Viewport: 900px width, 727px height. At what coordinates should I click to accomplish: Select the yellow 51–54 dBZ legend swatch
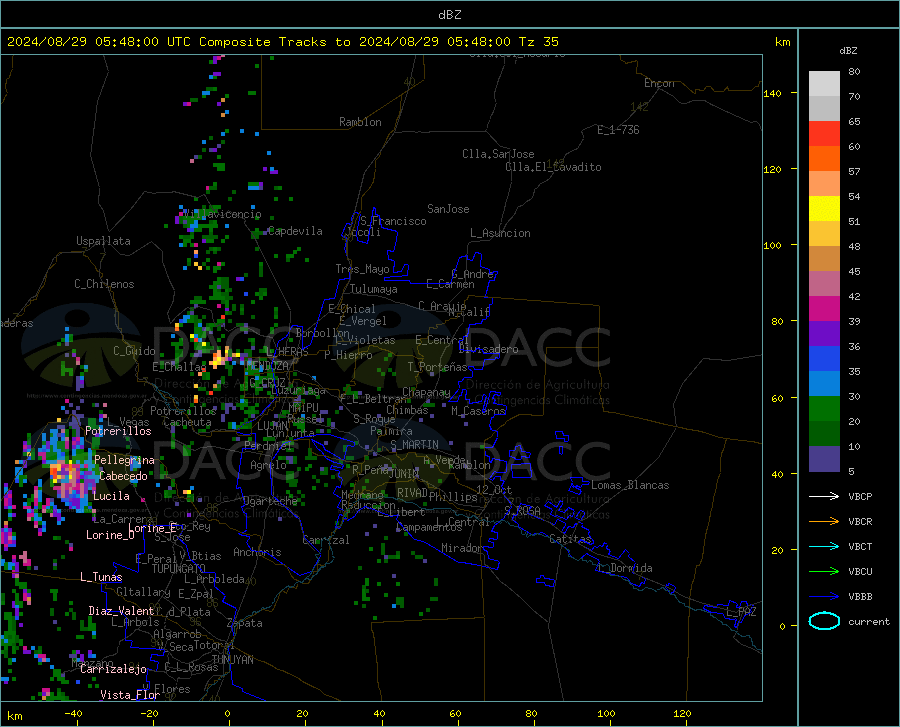824,208
